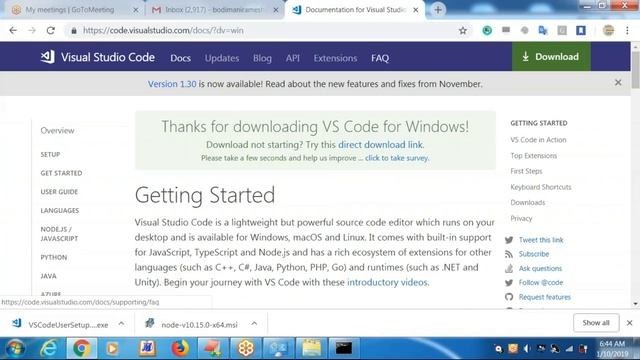
Task: Open new browser tab with plus
Action: tap(438, 9)
